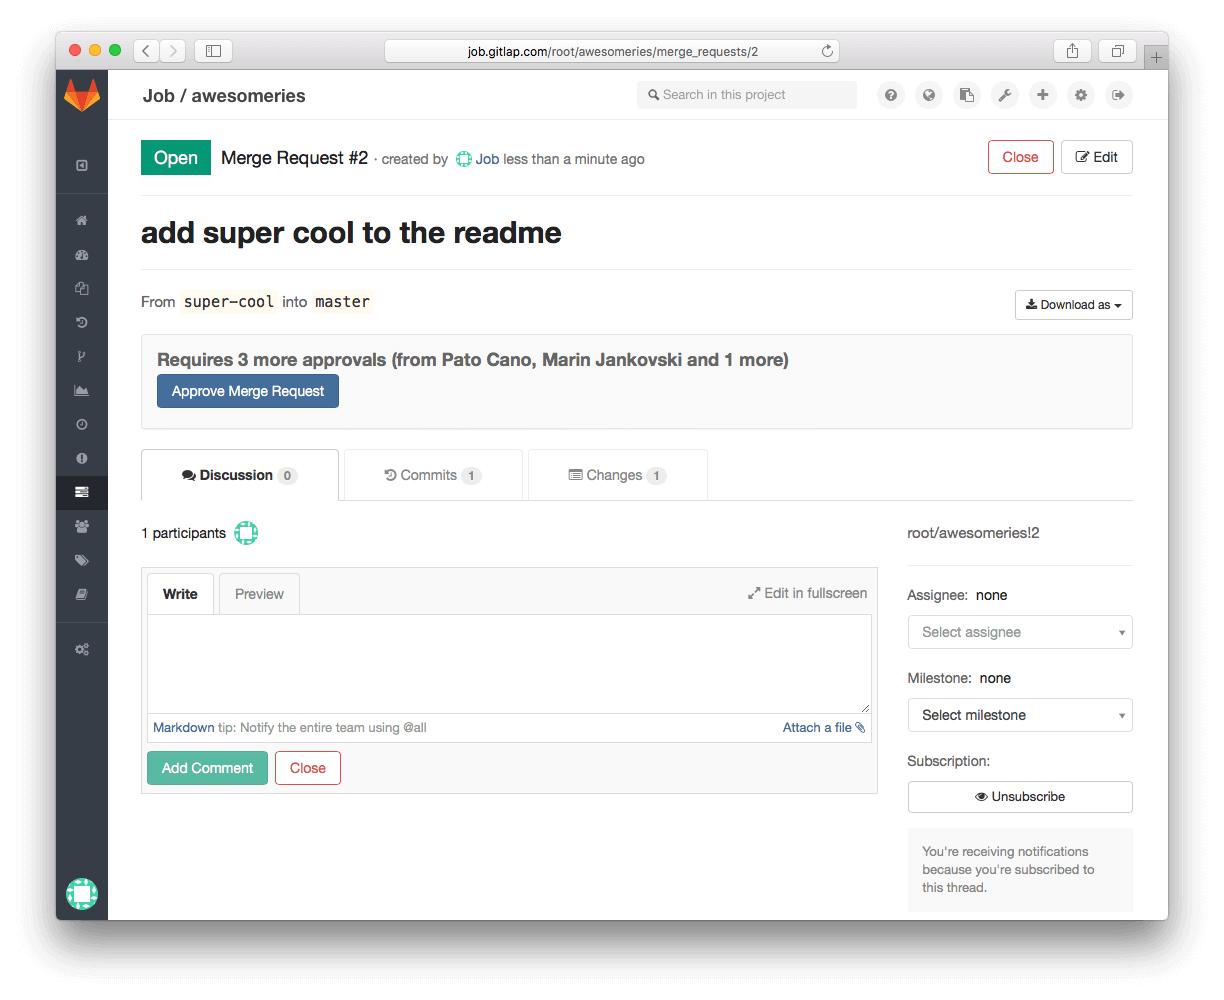Open explore globe icon in header

pos(929,95)
